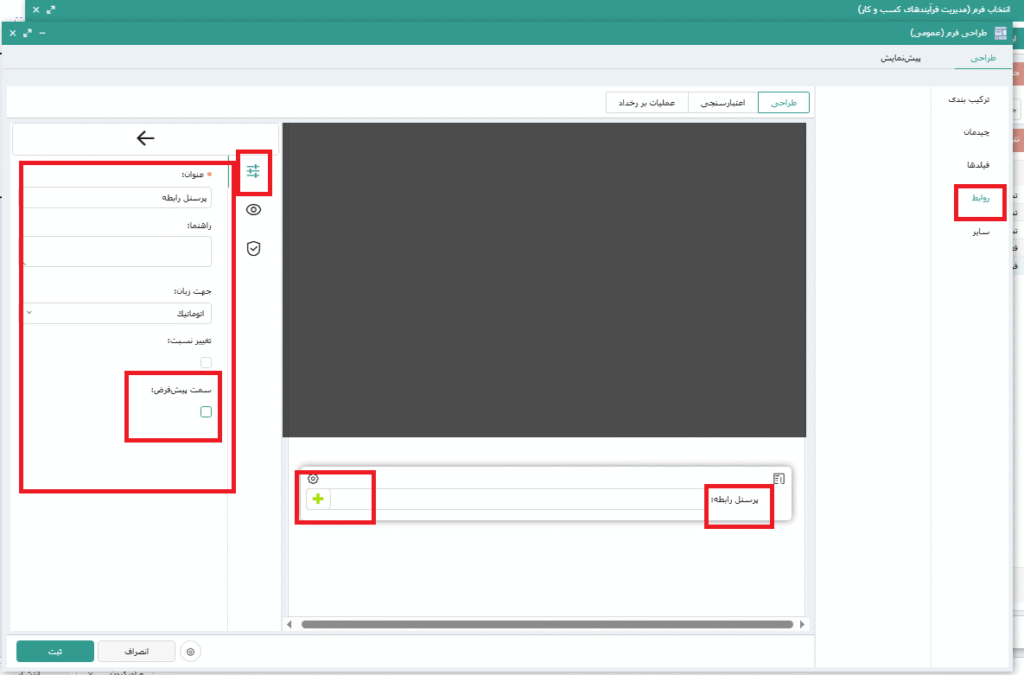
Task: Click the green plus button in پرسنل رابطه field
Action: [318, 499]
